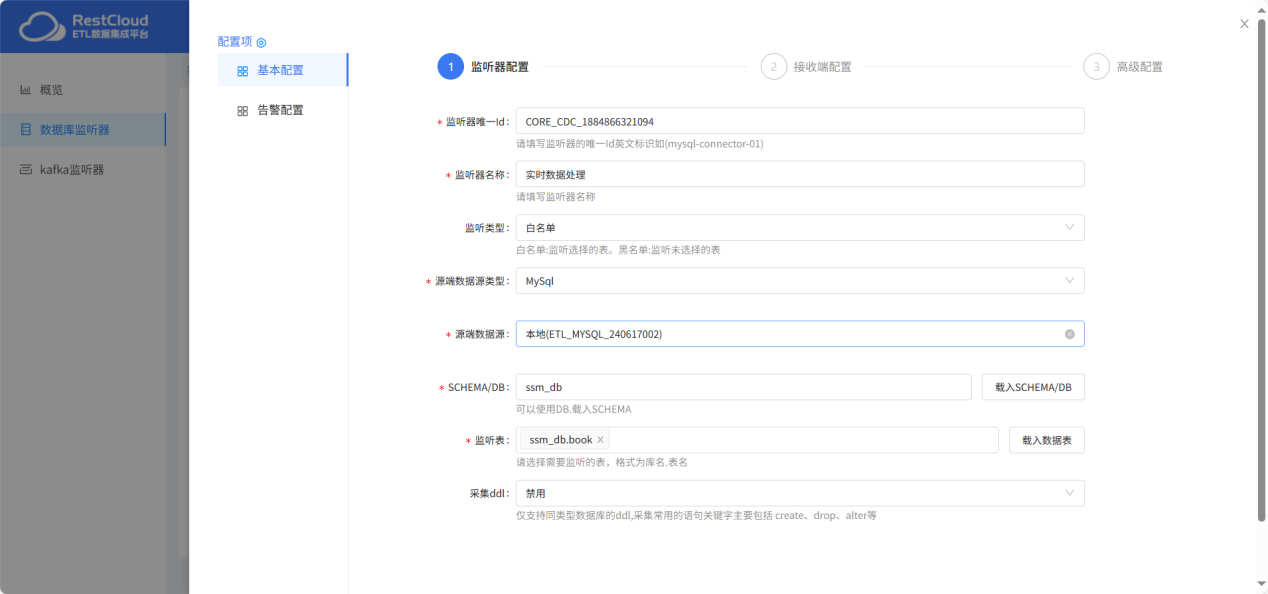Click the 载入SCHEMA/DB button

[1033, 387]
